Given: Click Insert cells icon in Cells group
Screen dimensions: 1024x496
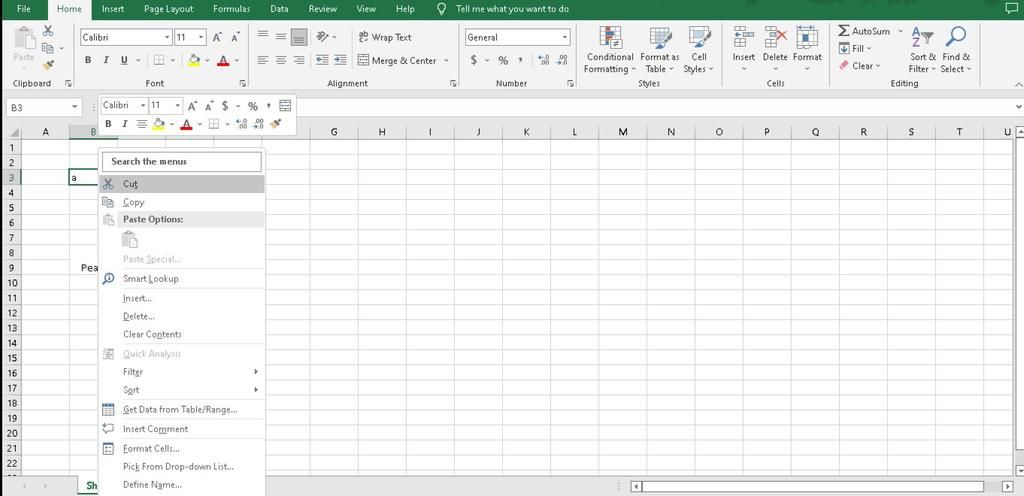Looking at the screenshot, I should tap(743, 37).
